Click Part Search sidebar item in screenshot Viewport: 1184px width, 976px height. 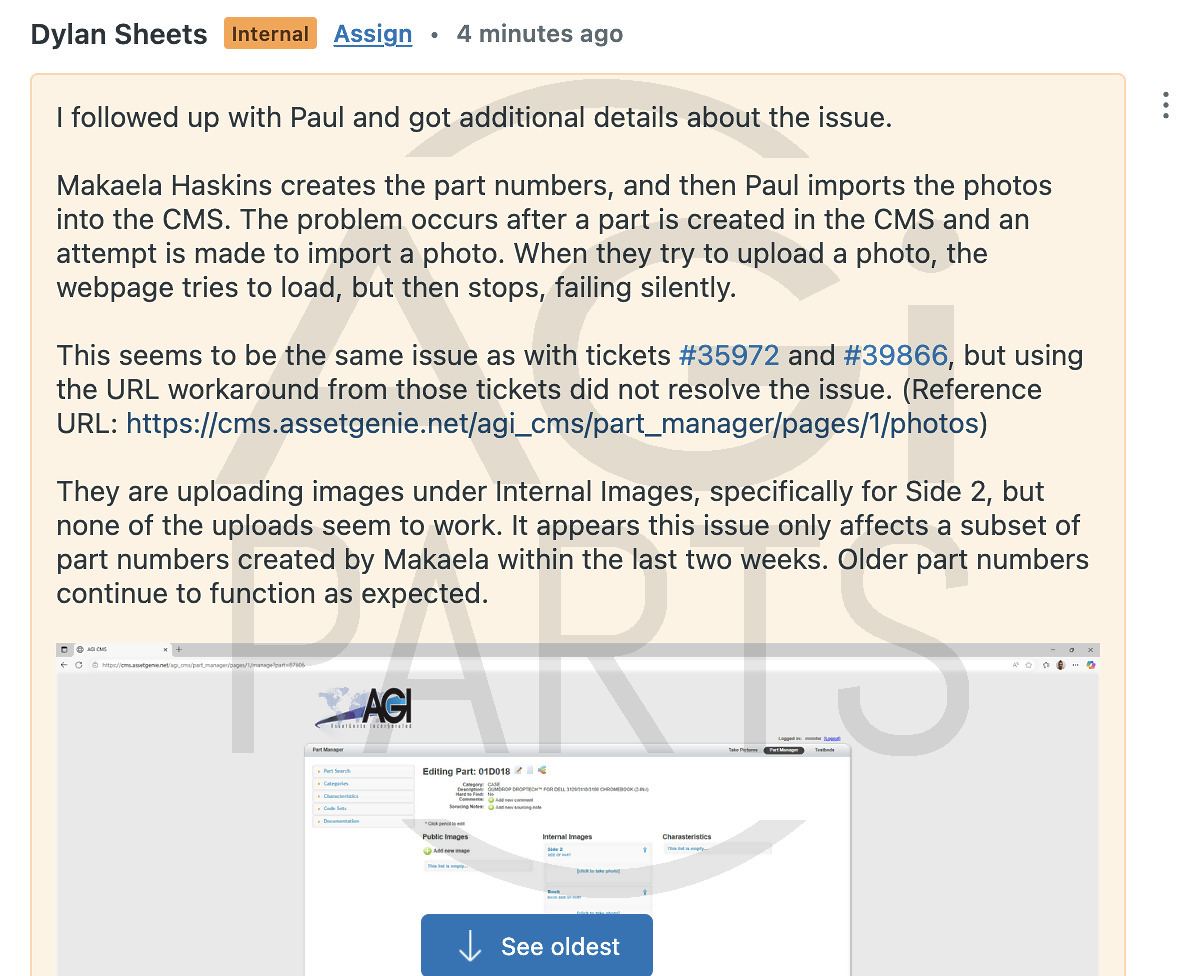pyautogui.click(x=337, y=771)
